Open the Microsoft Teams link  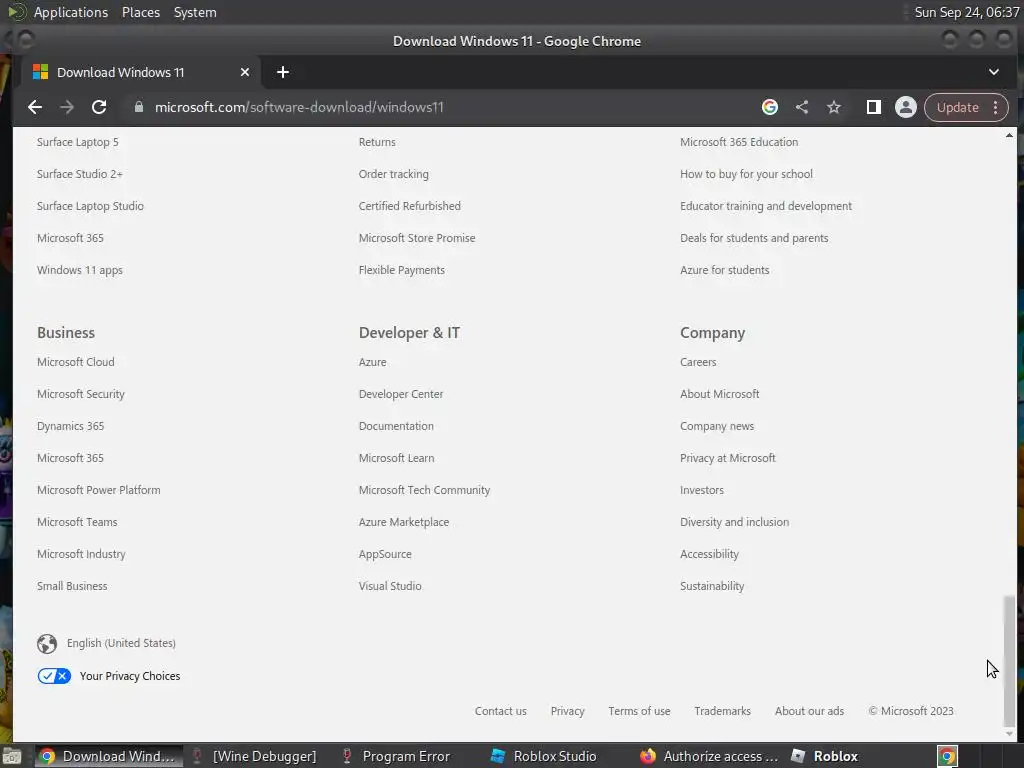point(77,522)
